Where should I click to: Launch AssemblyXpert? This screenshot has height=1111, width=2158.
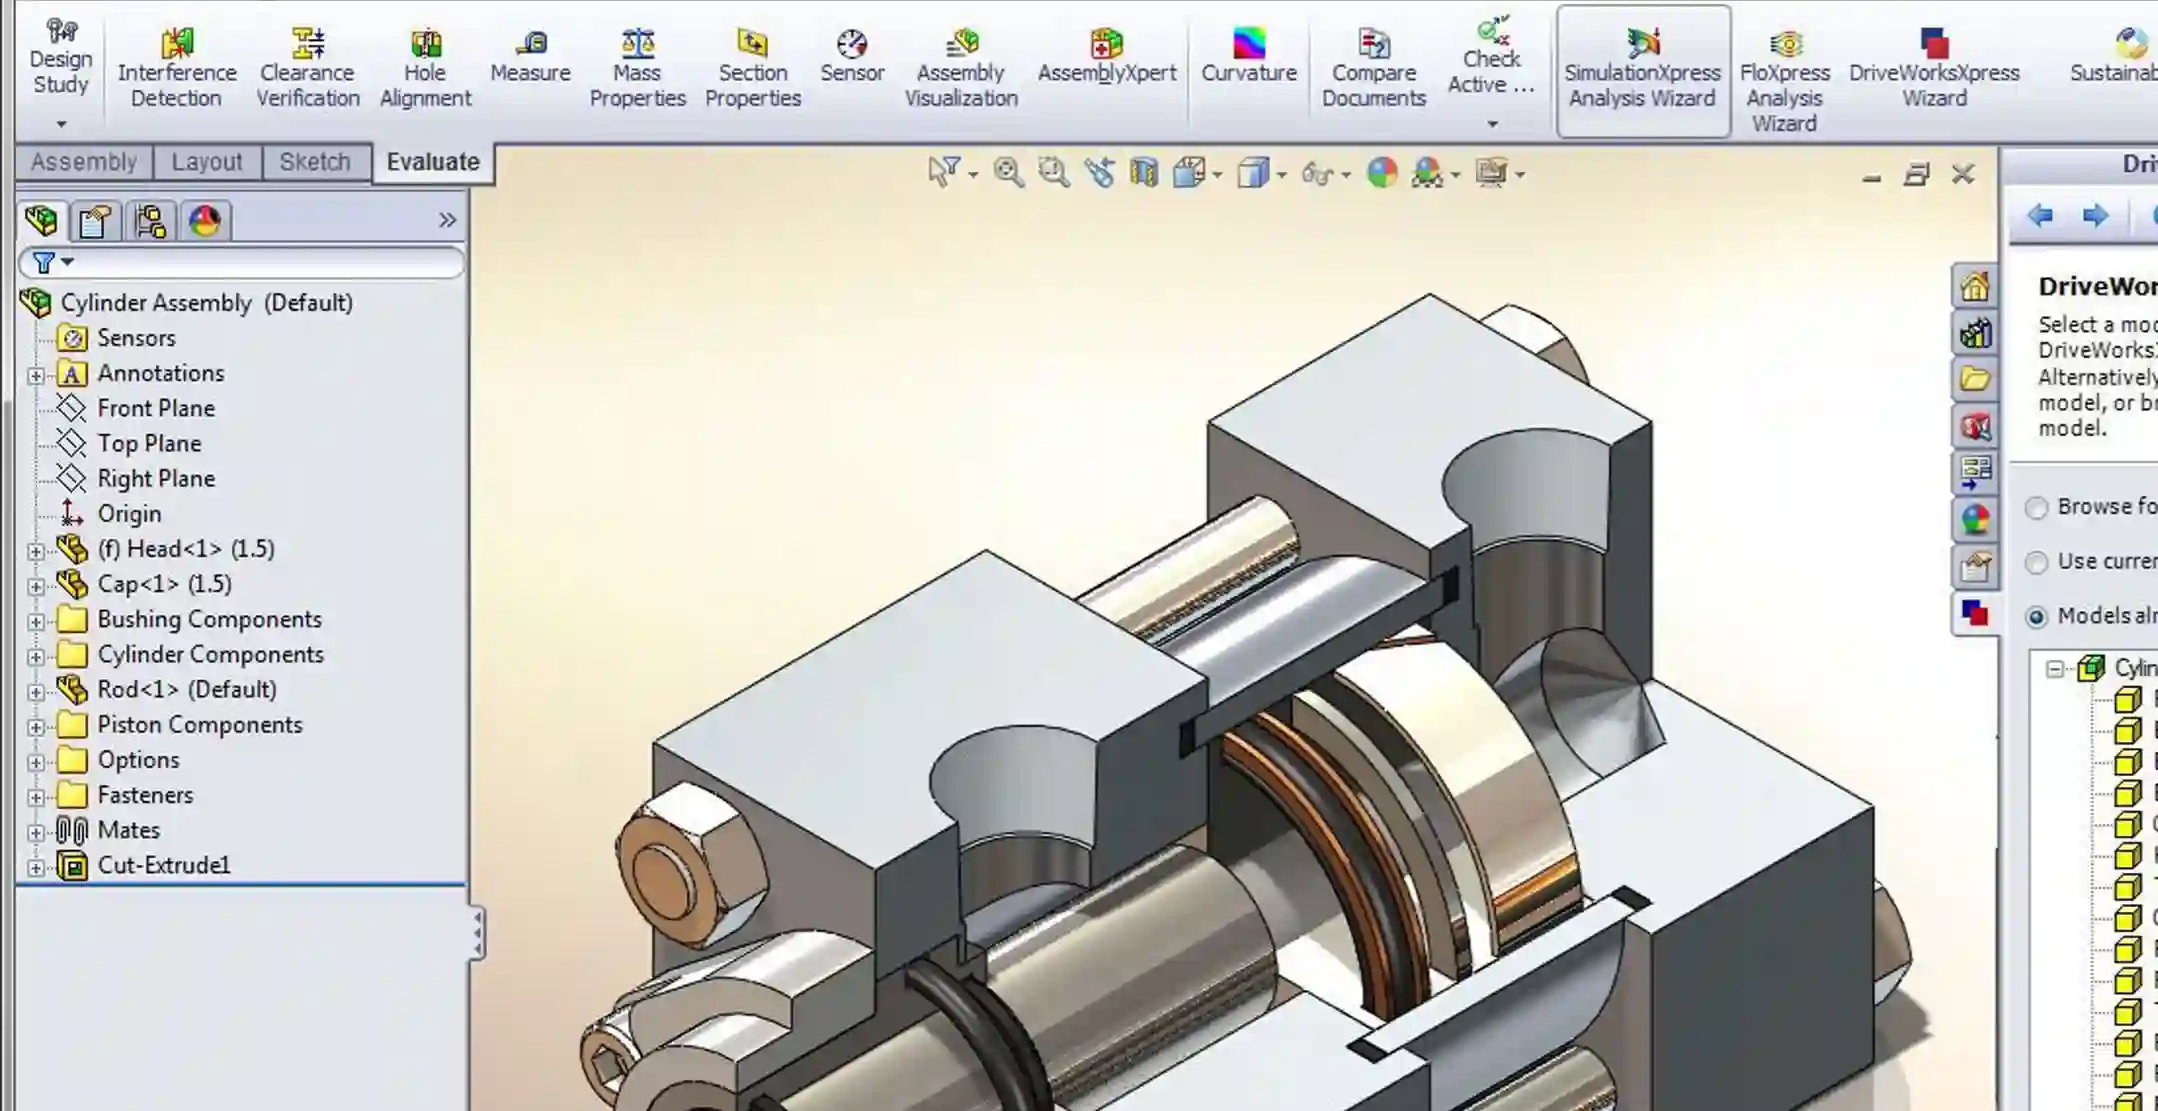click(x=1107, y=58)
